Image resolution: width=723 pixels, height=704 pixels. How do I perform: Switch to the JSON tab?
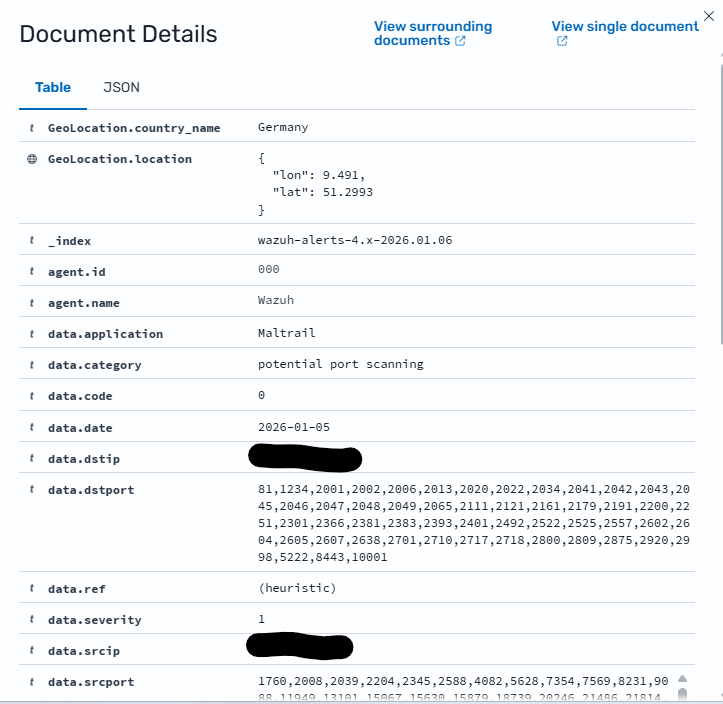click(x=121, y=87)
